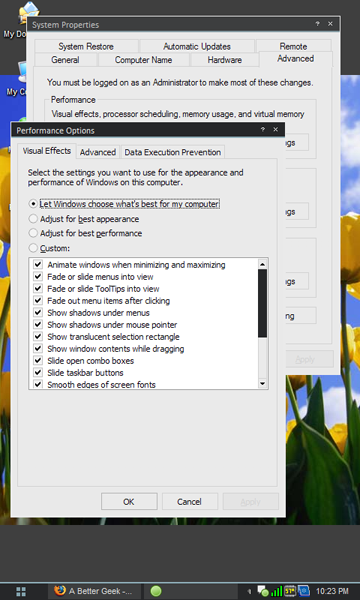360x600 pixels.
Task: Open the System Restore tab
Action: click(x=86, y=46)
